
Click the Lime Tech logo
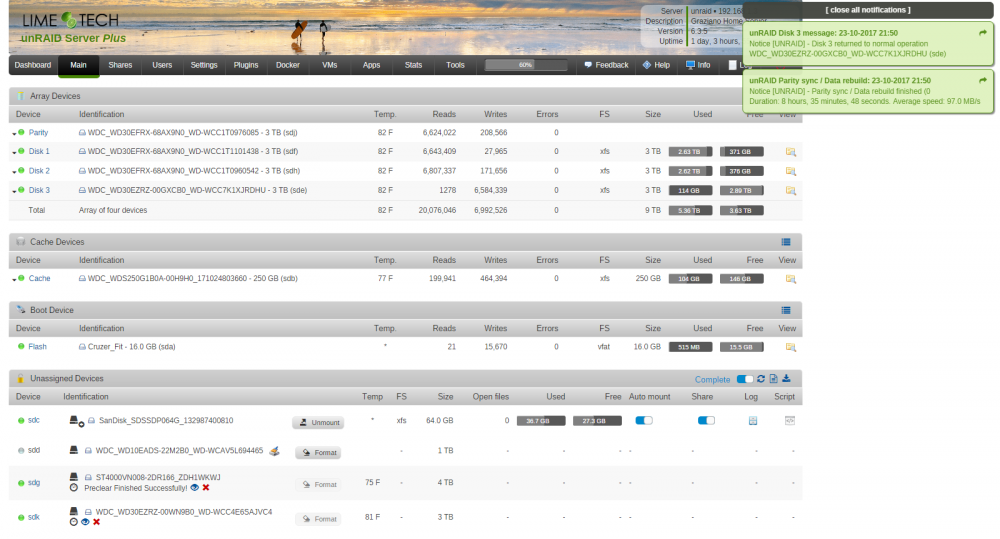[70, 21]
